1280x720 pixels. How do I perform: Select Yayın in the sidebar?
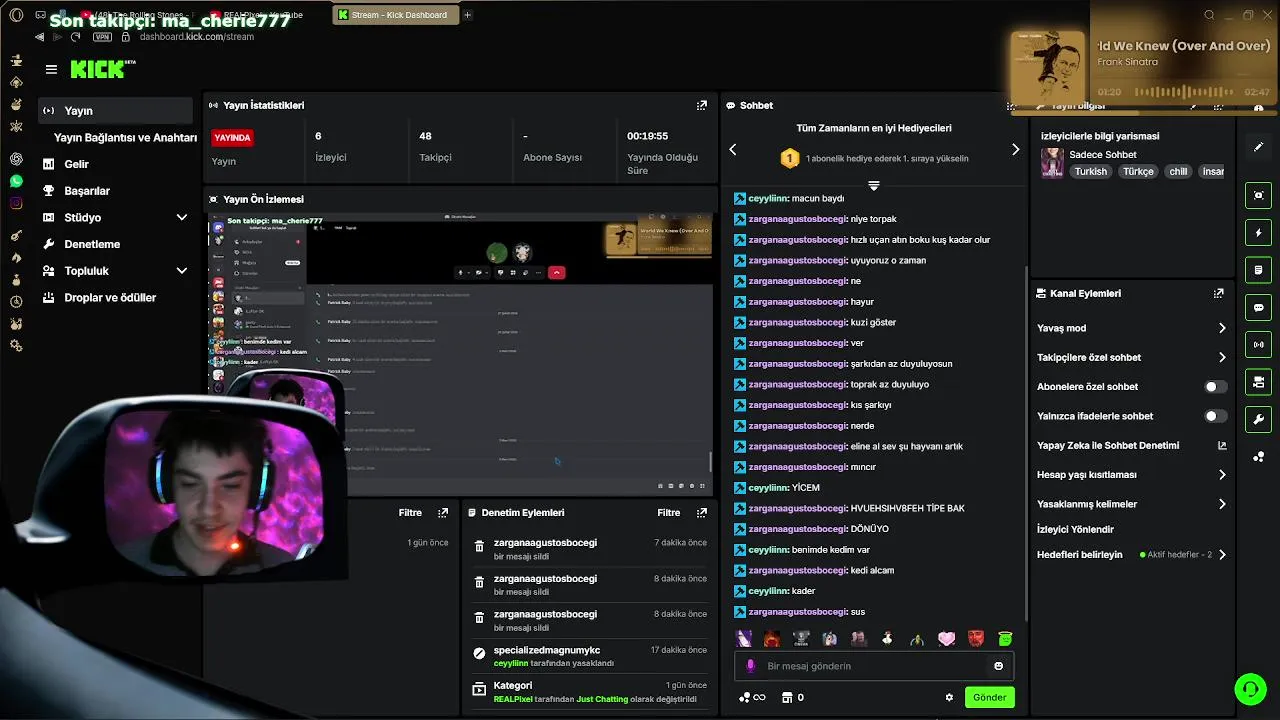[x=114, y=111]
